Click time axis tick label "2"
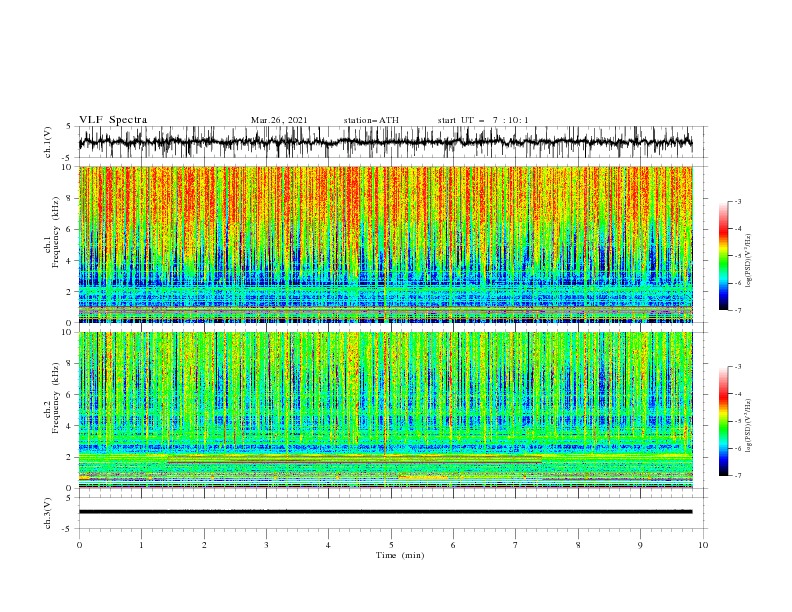The image size is (792, 612). pos(204,545)
